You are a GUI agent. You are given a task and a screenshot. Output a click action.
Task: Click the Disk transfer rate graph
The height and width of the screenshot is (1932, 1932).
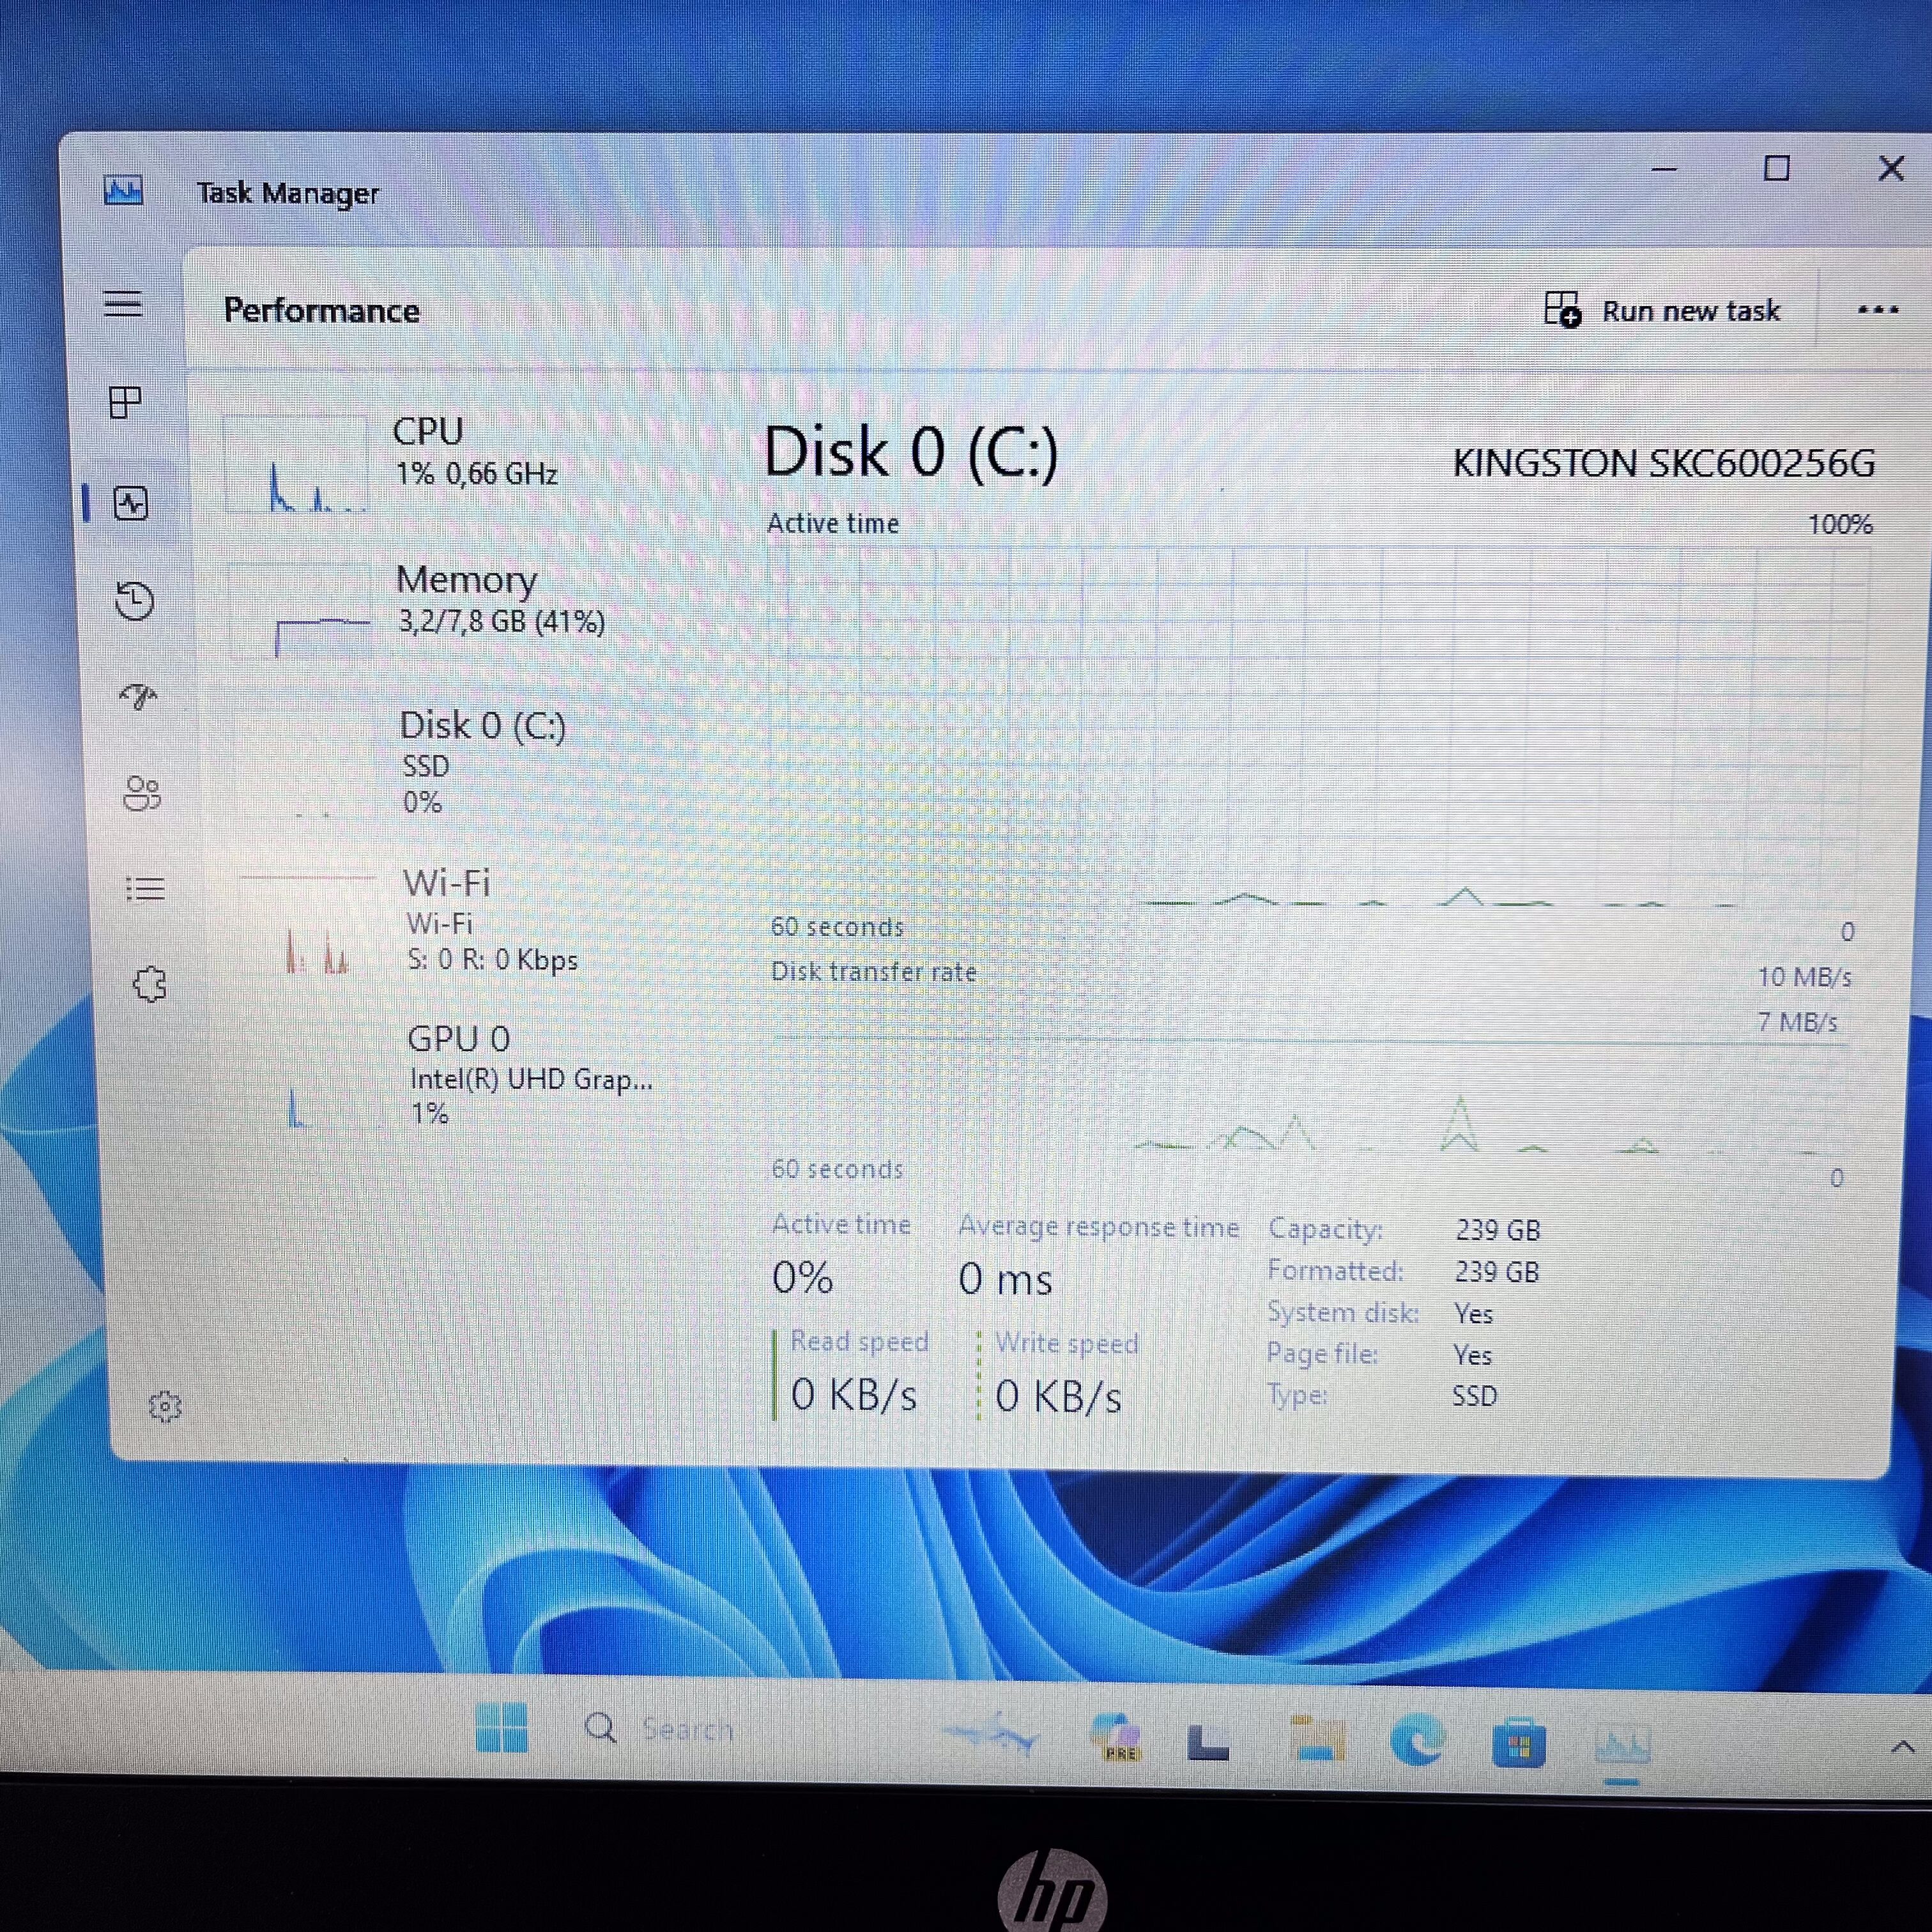click(1310, 1096)
